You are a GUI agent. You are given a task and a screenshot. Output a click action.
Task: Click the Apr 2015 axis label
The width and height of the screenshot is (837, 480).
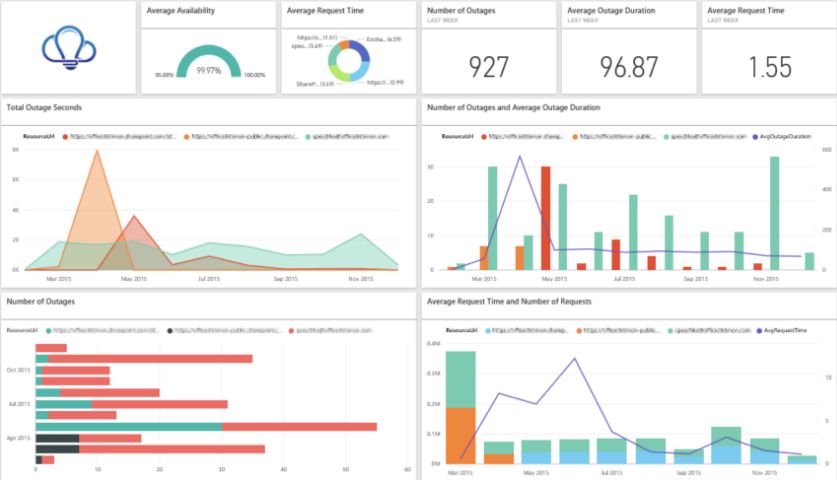[x=19, y=438]
